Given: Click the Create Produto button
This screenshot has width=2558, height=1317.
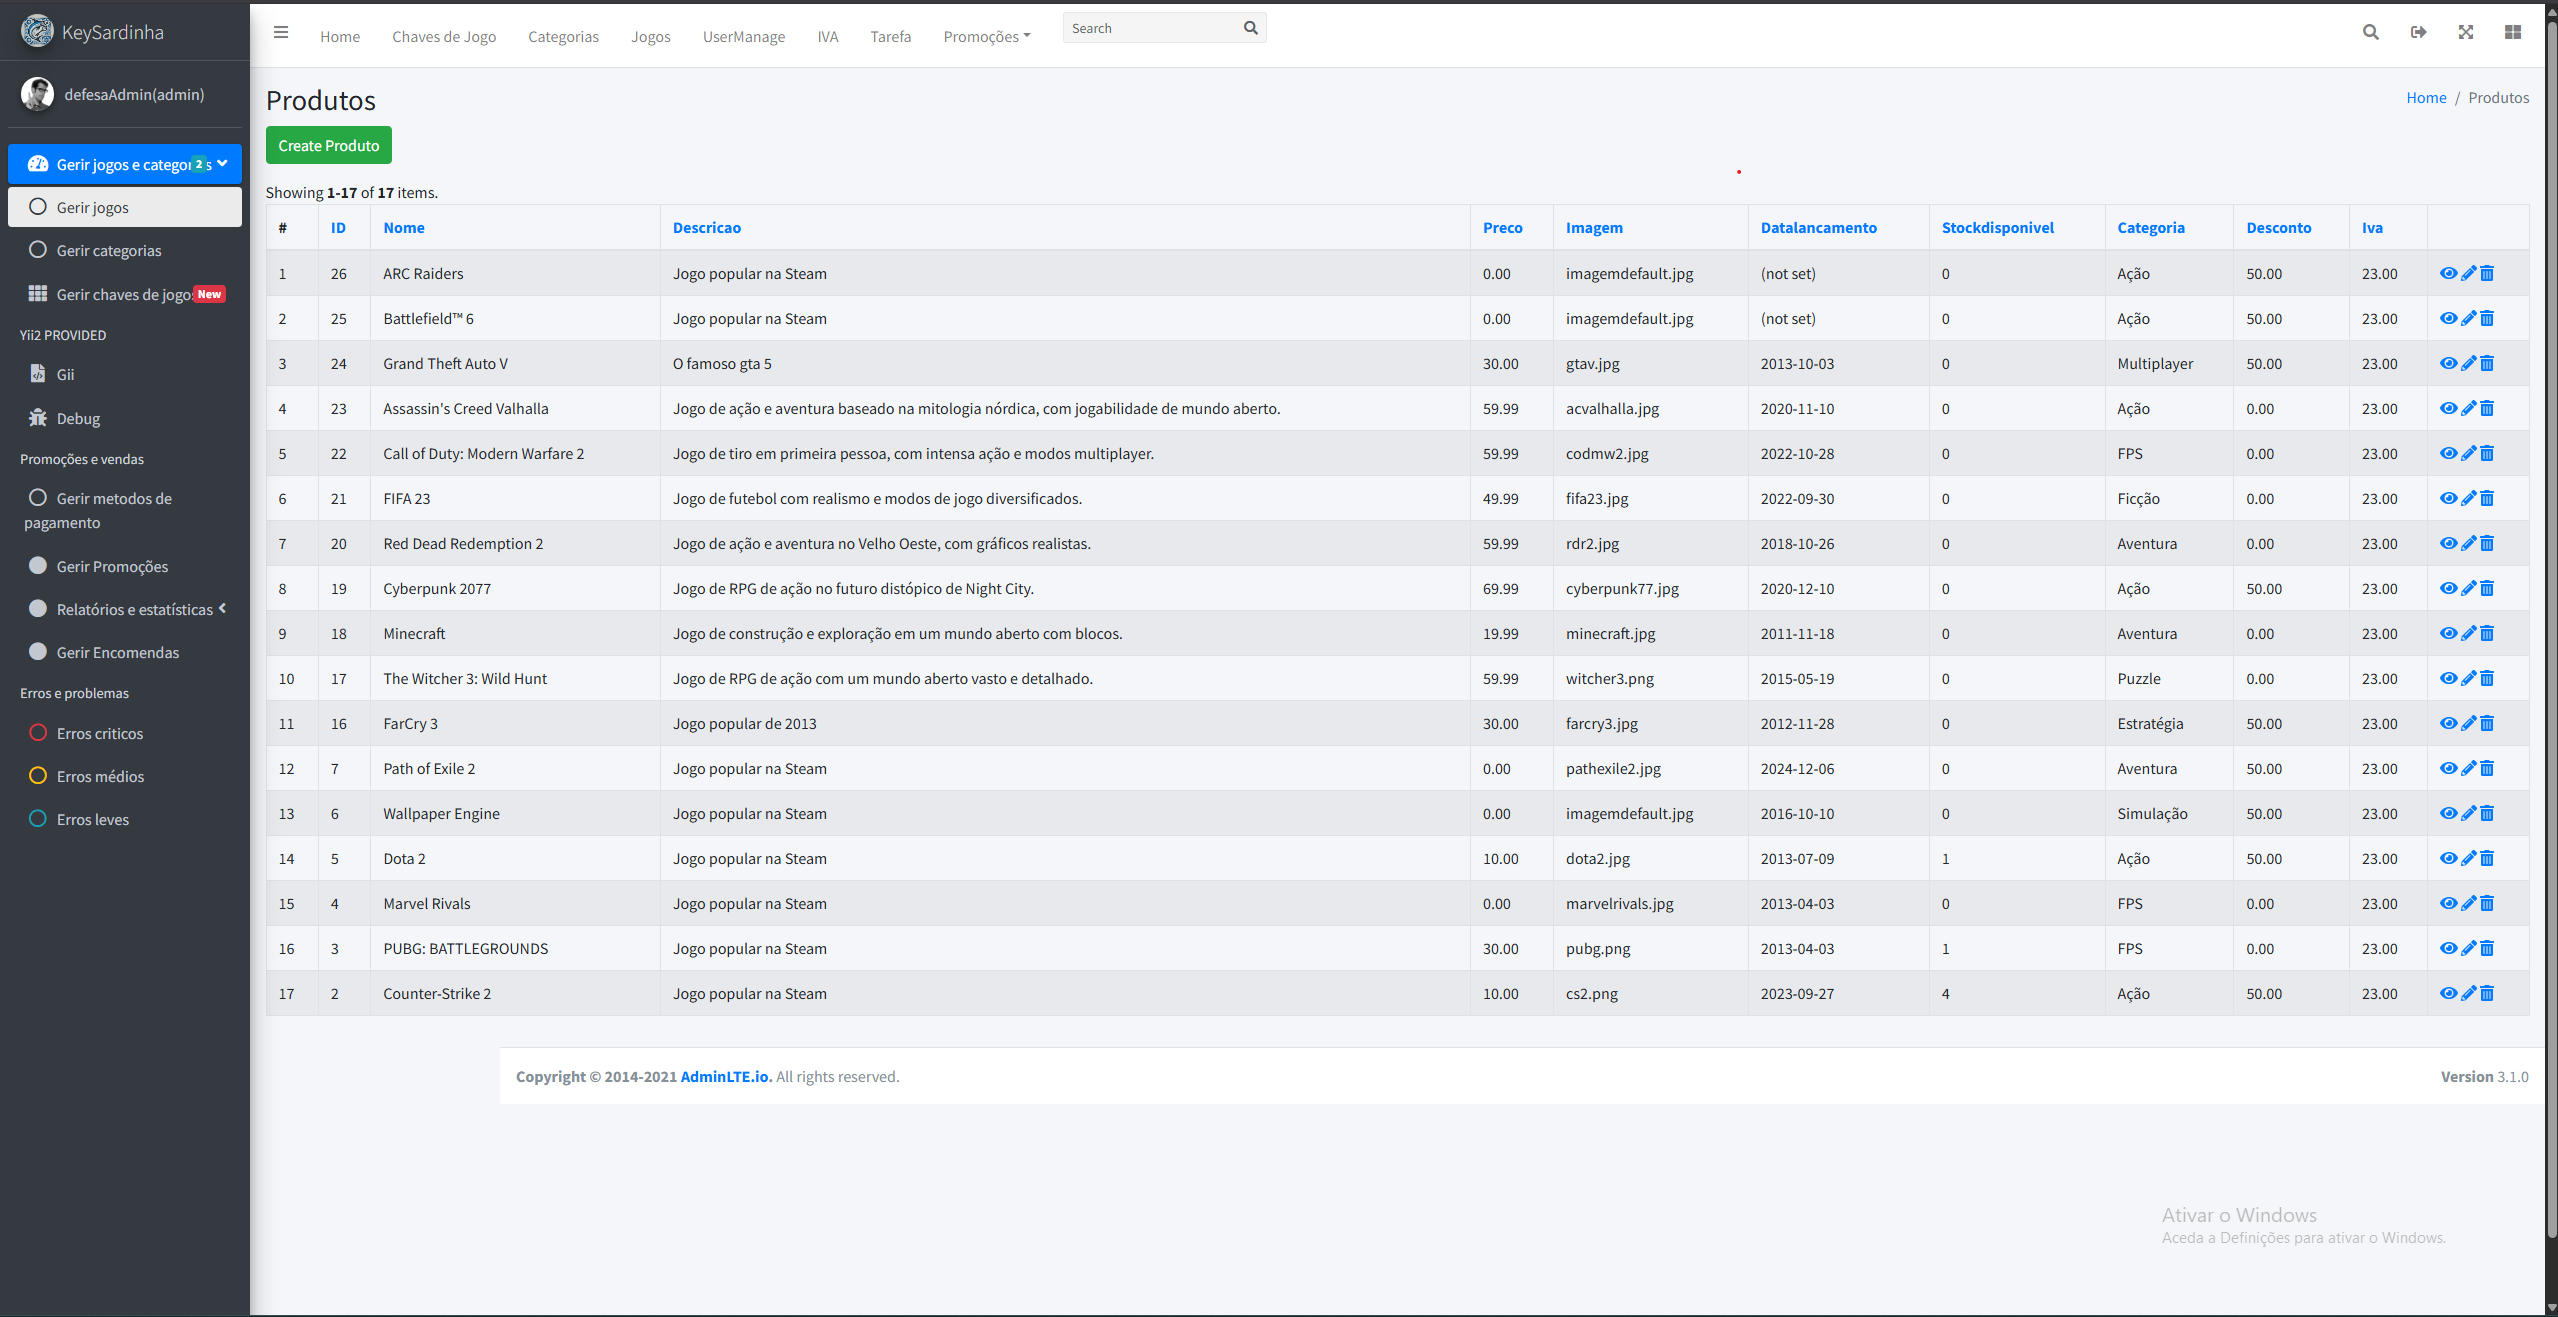Looking at the screenshot, I should [x=328, y=145].
